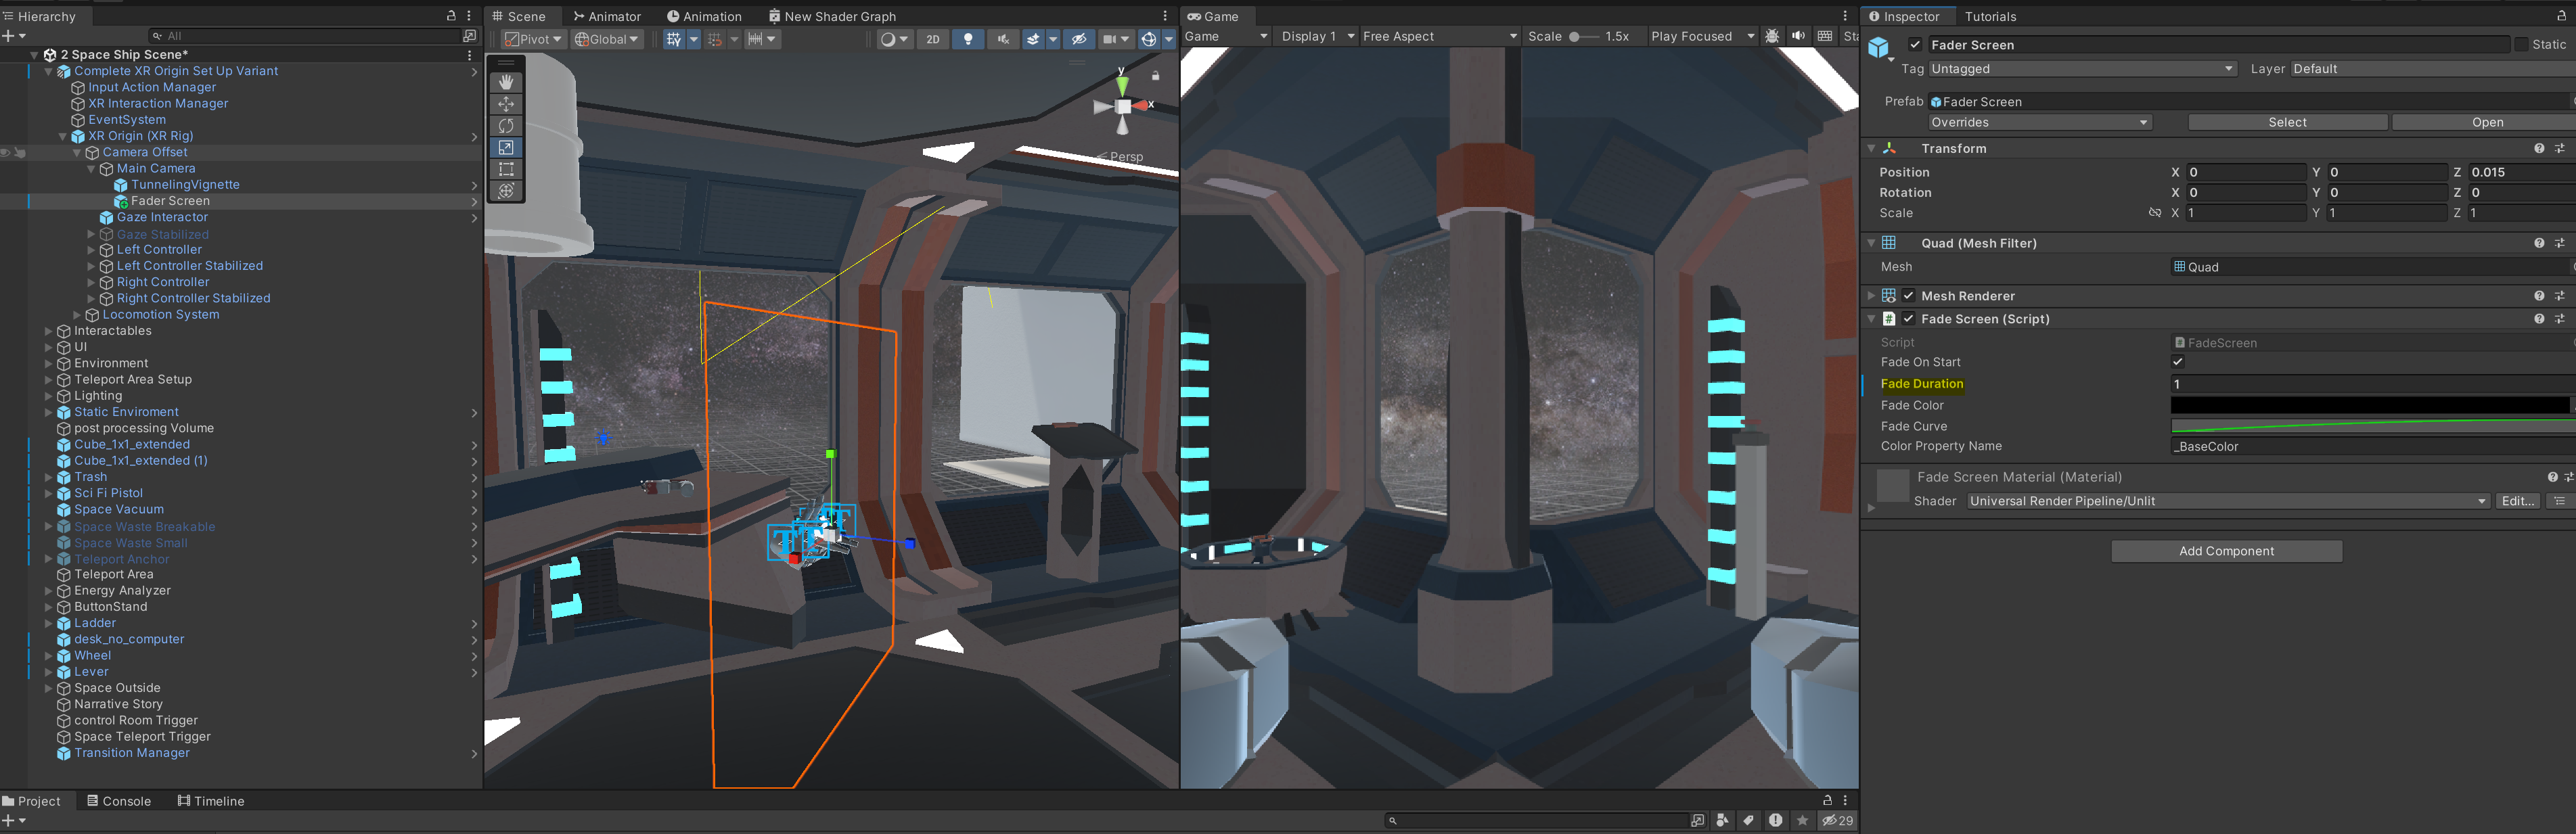
Task: Expand the Interactables hierarchy item
Action: point(48,331)
